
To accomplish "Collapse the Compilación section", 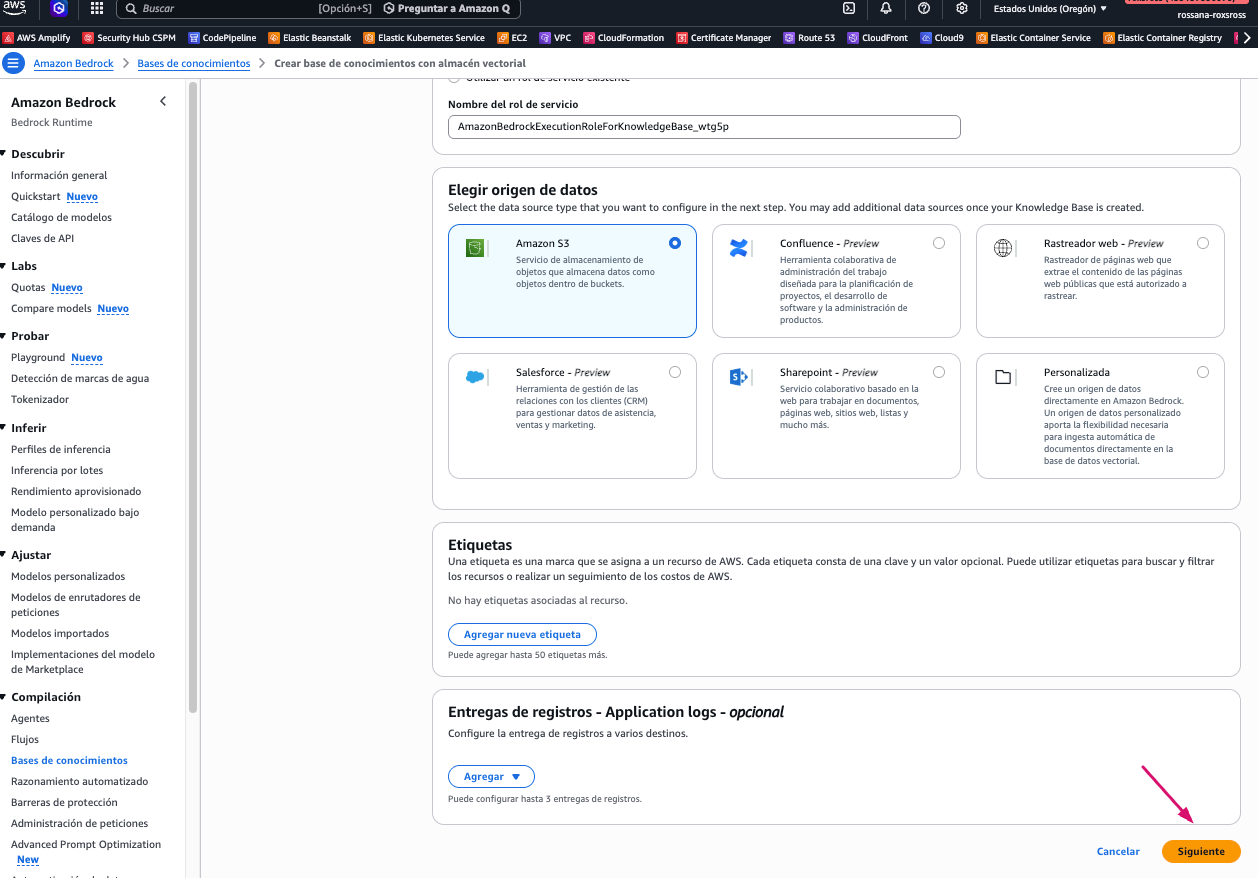I will coord(4,697).
